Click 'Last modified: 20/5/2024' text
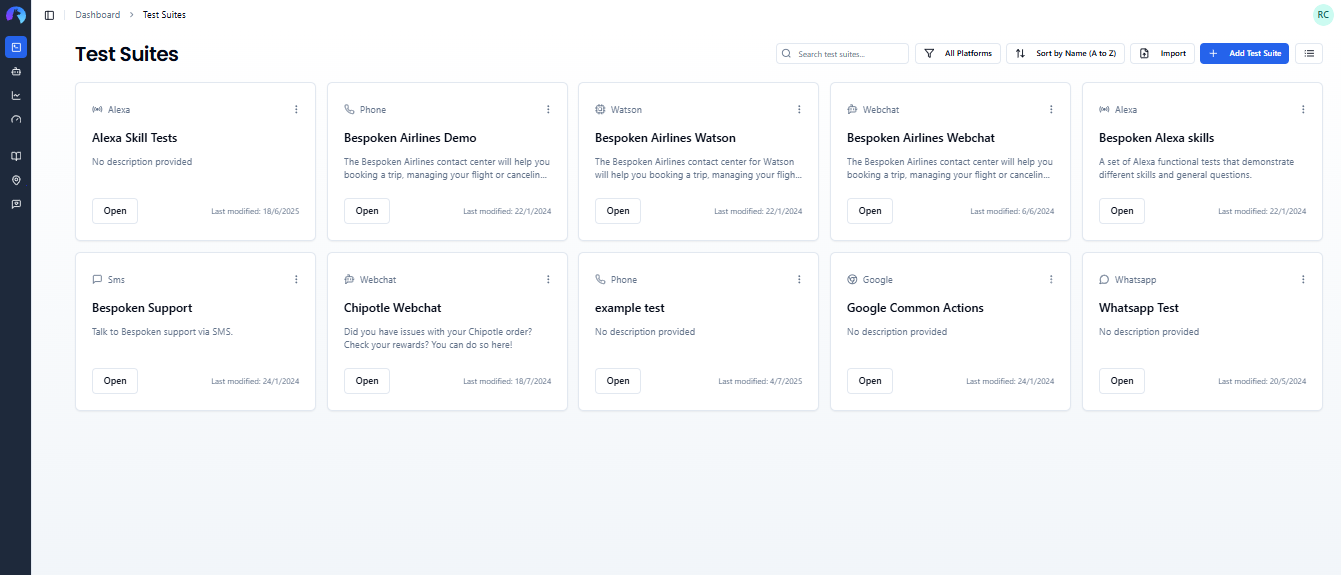This screenshot has width=1341, height=575. [x=1262, y=382]
